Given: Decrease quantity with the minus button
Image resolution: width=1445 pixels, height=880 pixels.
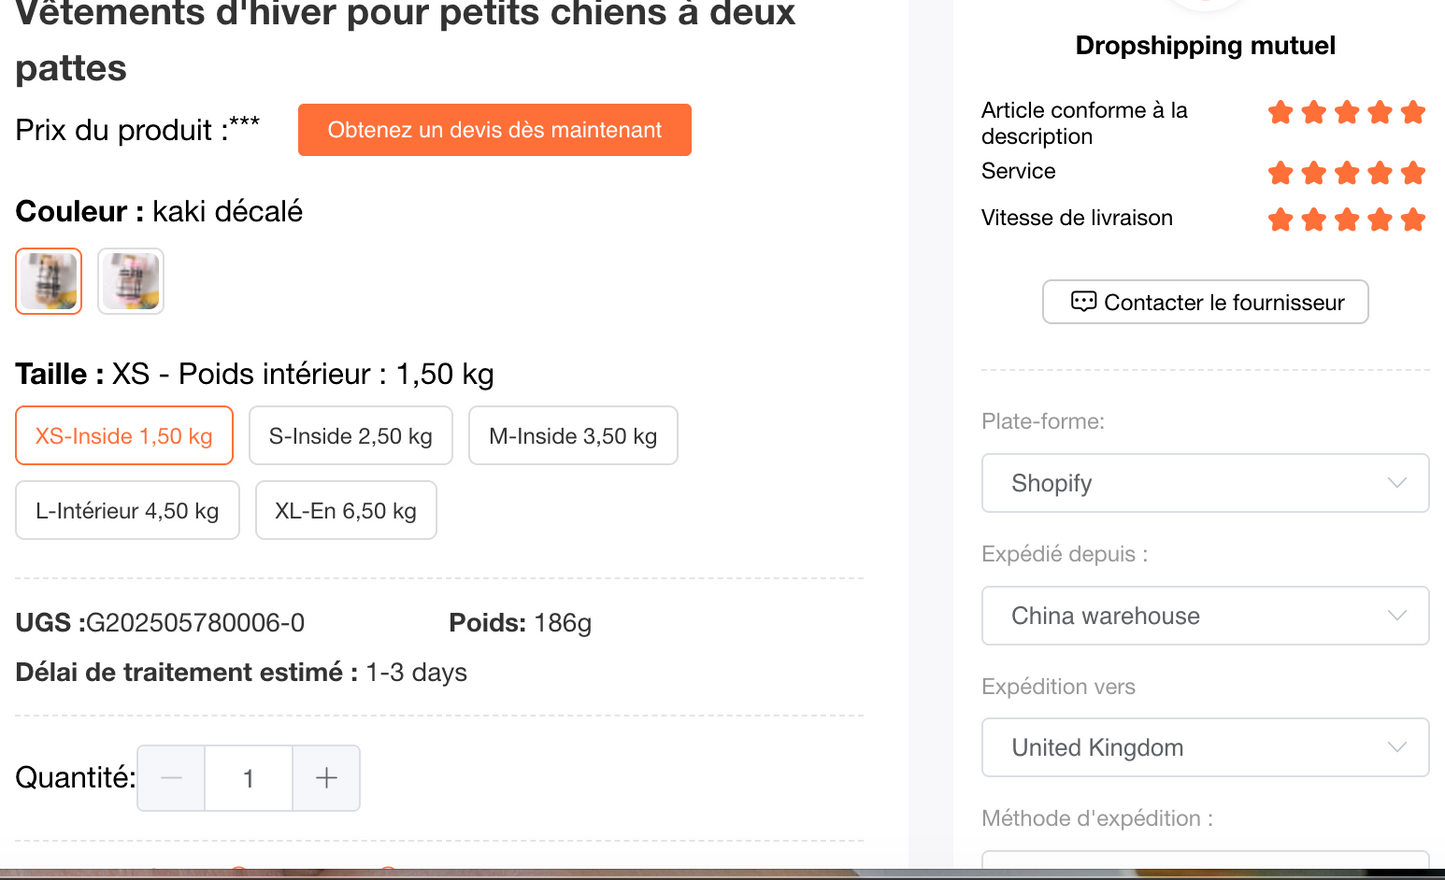Looking at the screenshot, I should pyautogui.click(x=171, y=778).
